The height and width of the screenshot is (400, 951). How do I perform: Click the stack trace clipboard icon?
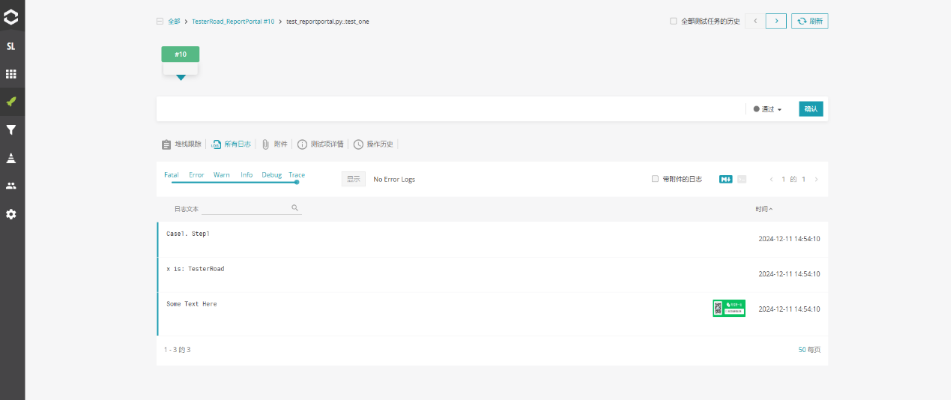point(166,144)
